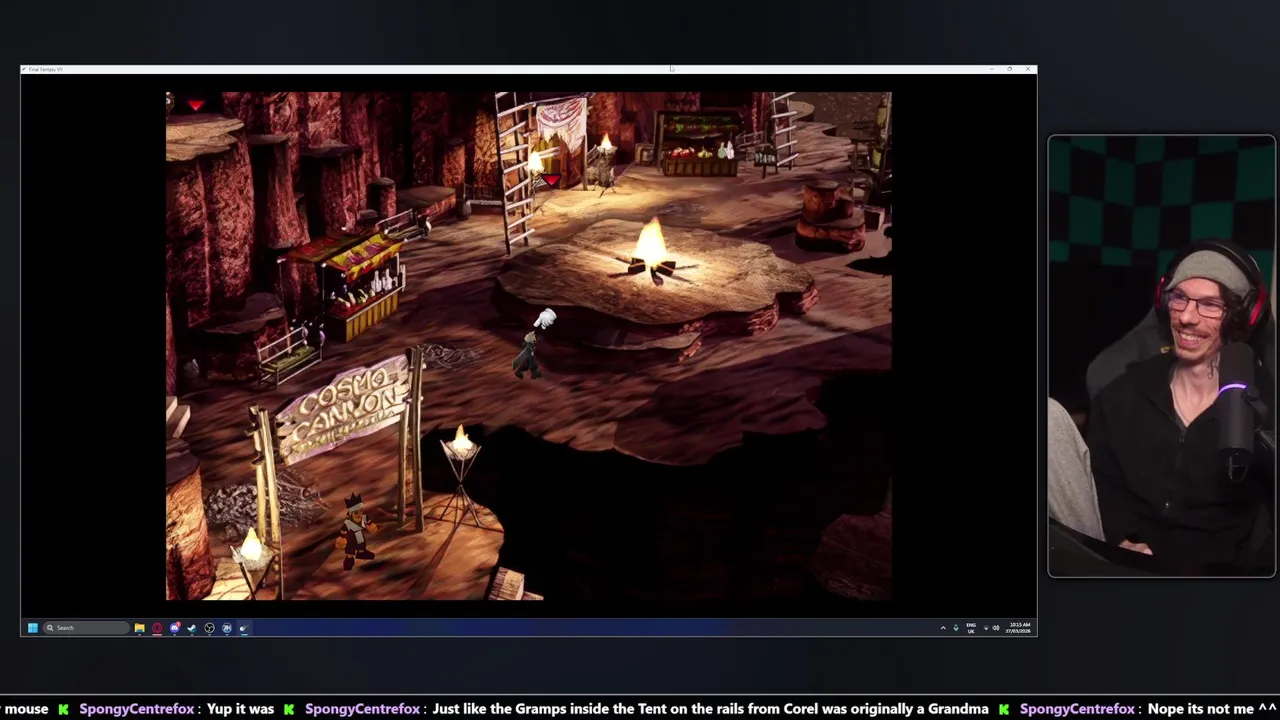Click the gatekeeper NPC under the sign
1280x720 pixels.
tap(355, 530)
